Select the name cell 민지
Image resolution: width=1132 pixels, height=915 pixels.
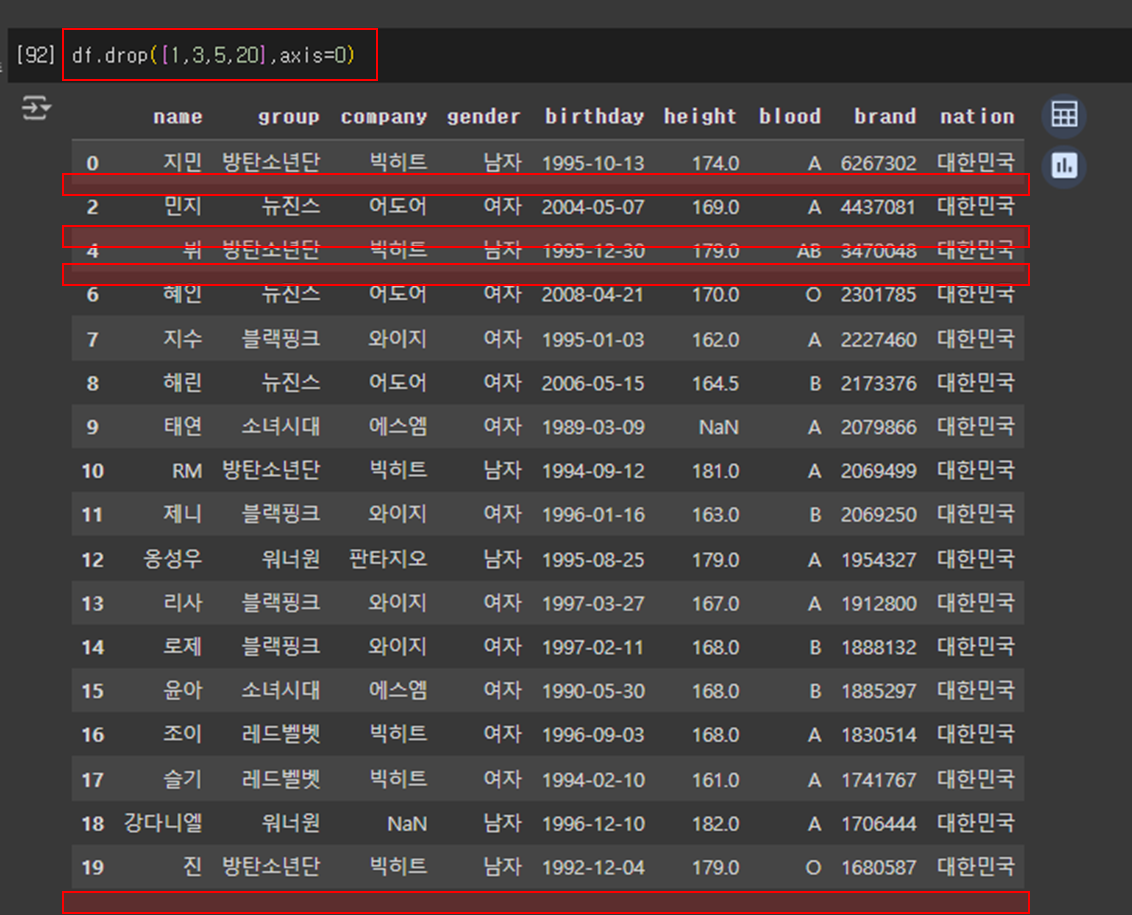pyautogui.click(x=183, y=207)
